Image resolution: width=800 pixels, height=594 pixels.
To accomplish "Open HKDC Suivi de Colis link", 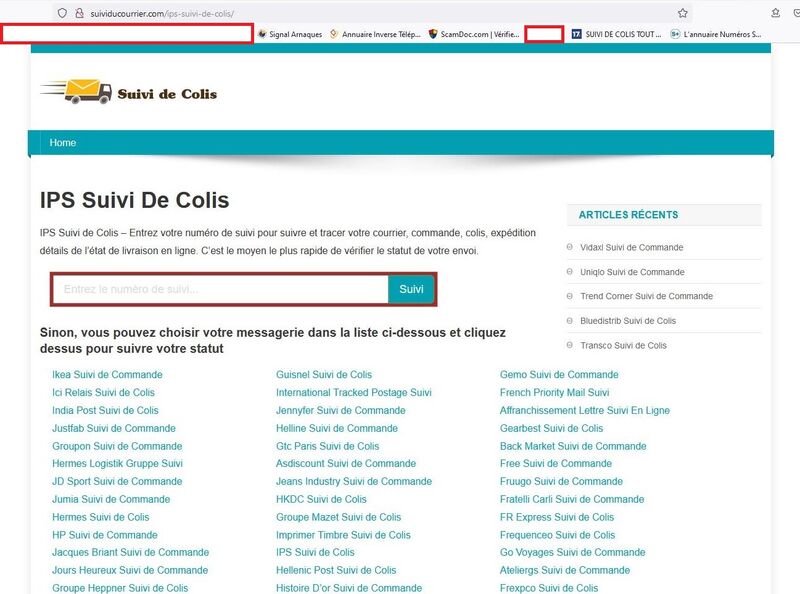I will (321, 499).
